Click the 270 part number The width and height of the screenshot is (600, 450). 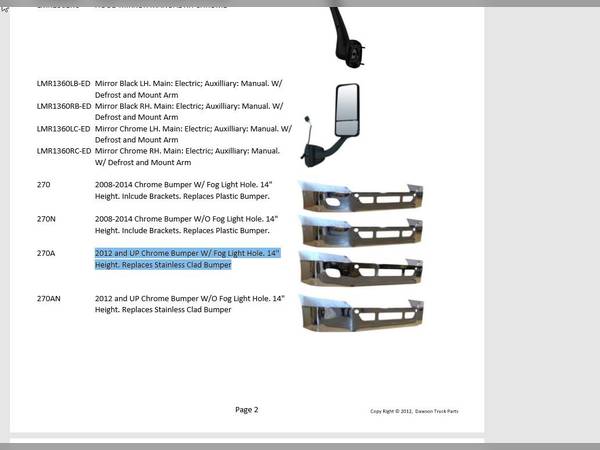pos(44,185)
